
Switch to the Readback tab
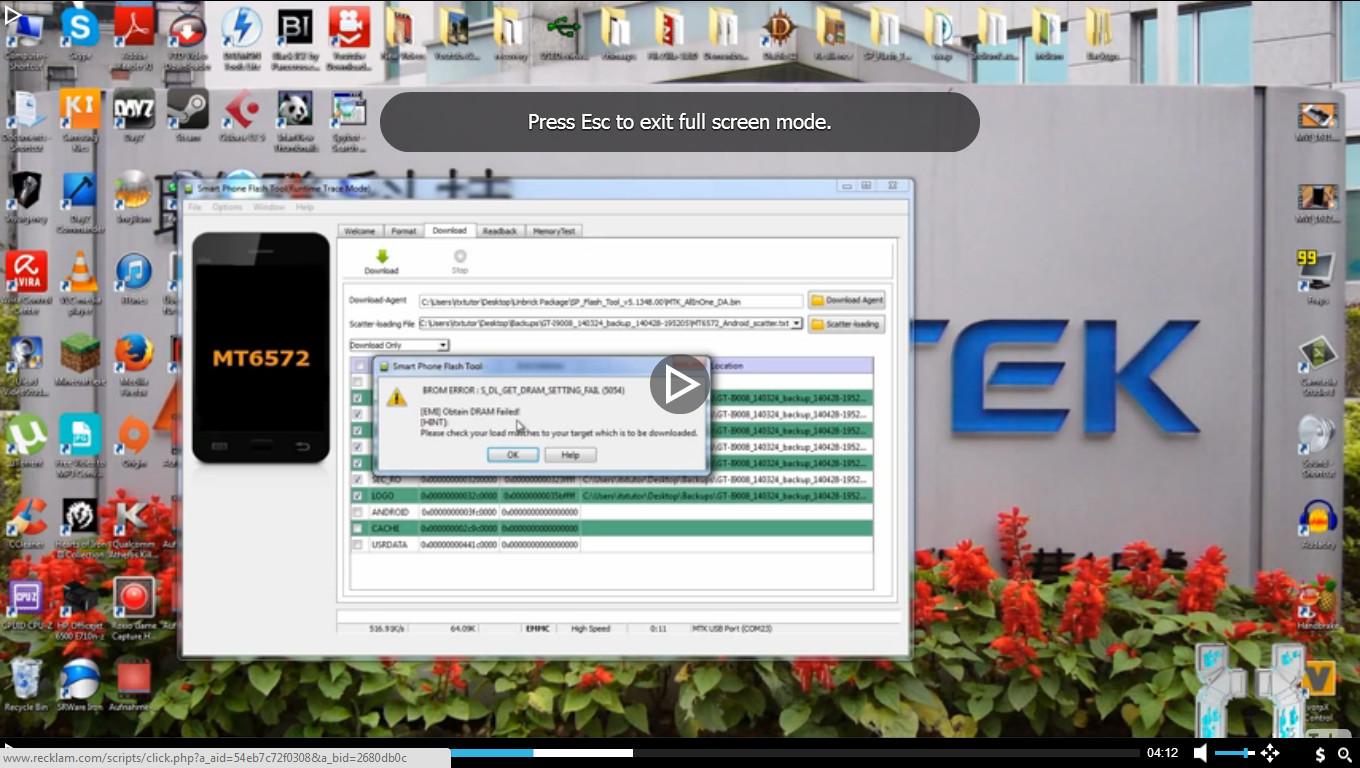click(x=500, y=231)
